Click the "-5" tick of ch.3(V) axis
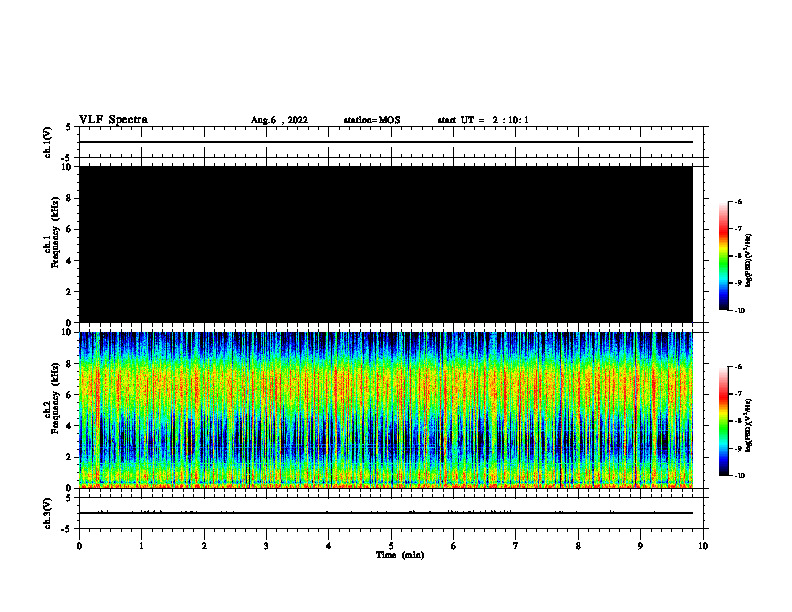Image resolution: width=792 pixels, height=612 pixels. (67, 529)
